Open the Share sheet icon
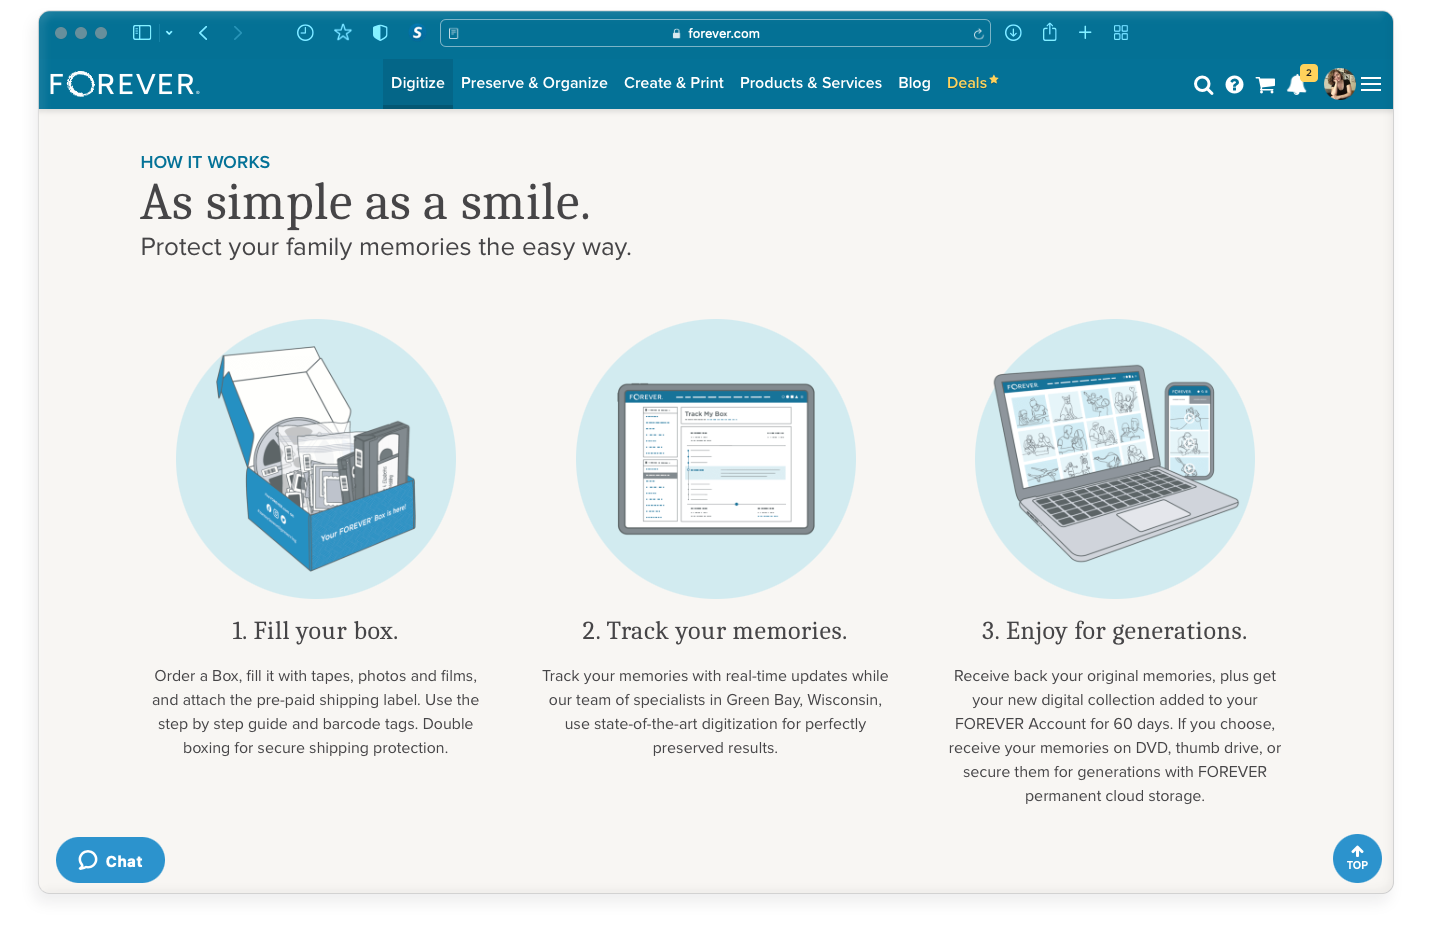Viewport: 1433px width, 941px height. (x=1049, y=32)
